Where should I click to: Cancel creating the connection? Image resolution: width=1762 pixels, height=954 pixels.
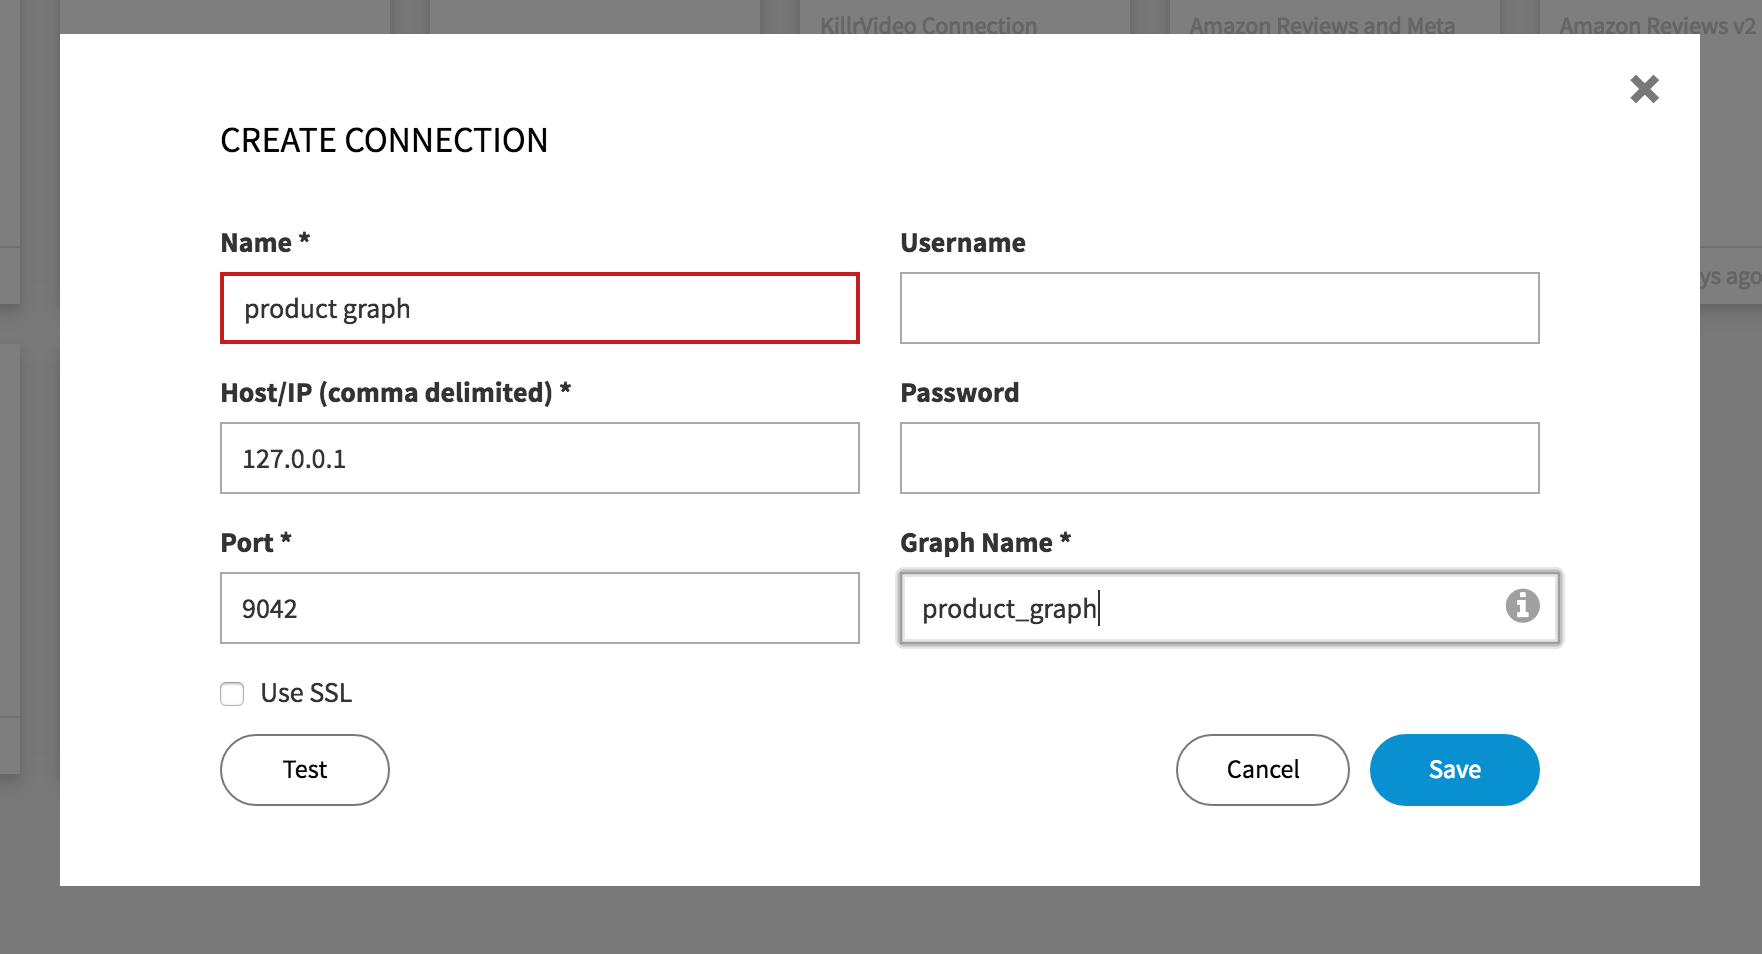(x=1263, y=770)
